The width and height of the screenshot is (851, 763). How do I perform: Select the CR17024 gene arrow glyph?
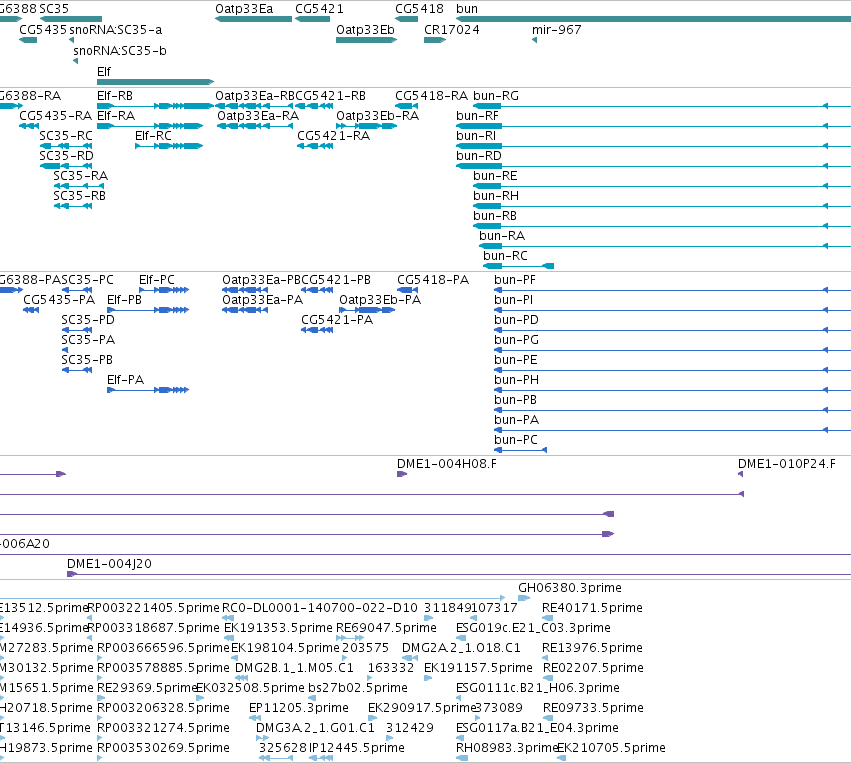point(435,40)
